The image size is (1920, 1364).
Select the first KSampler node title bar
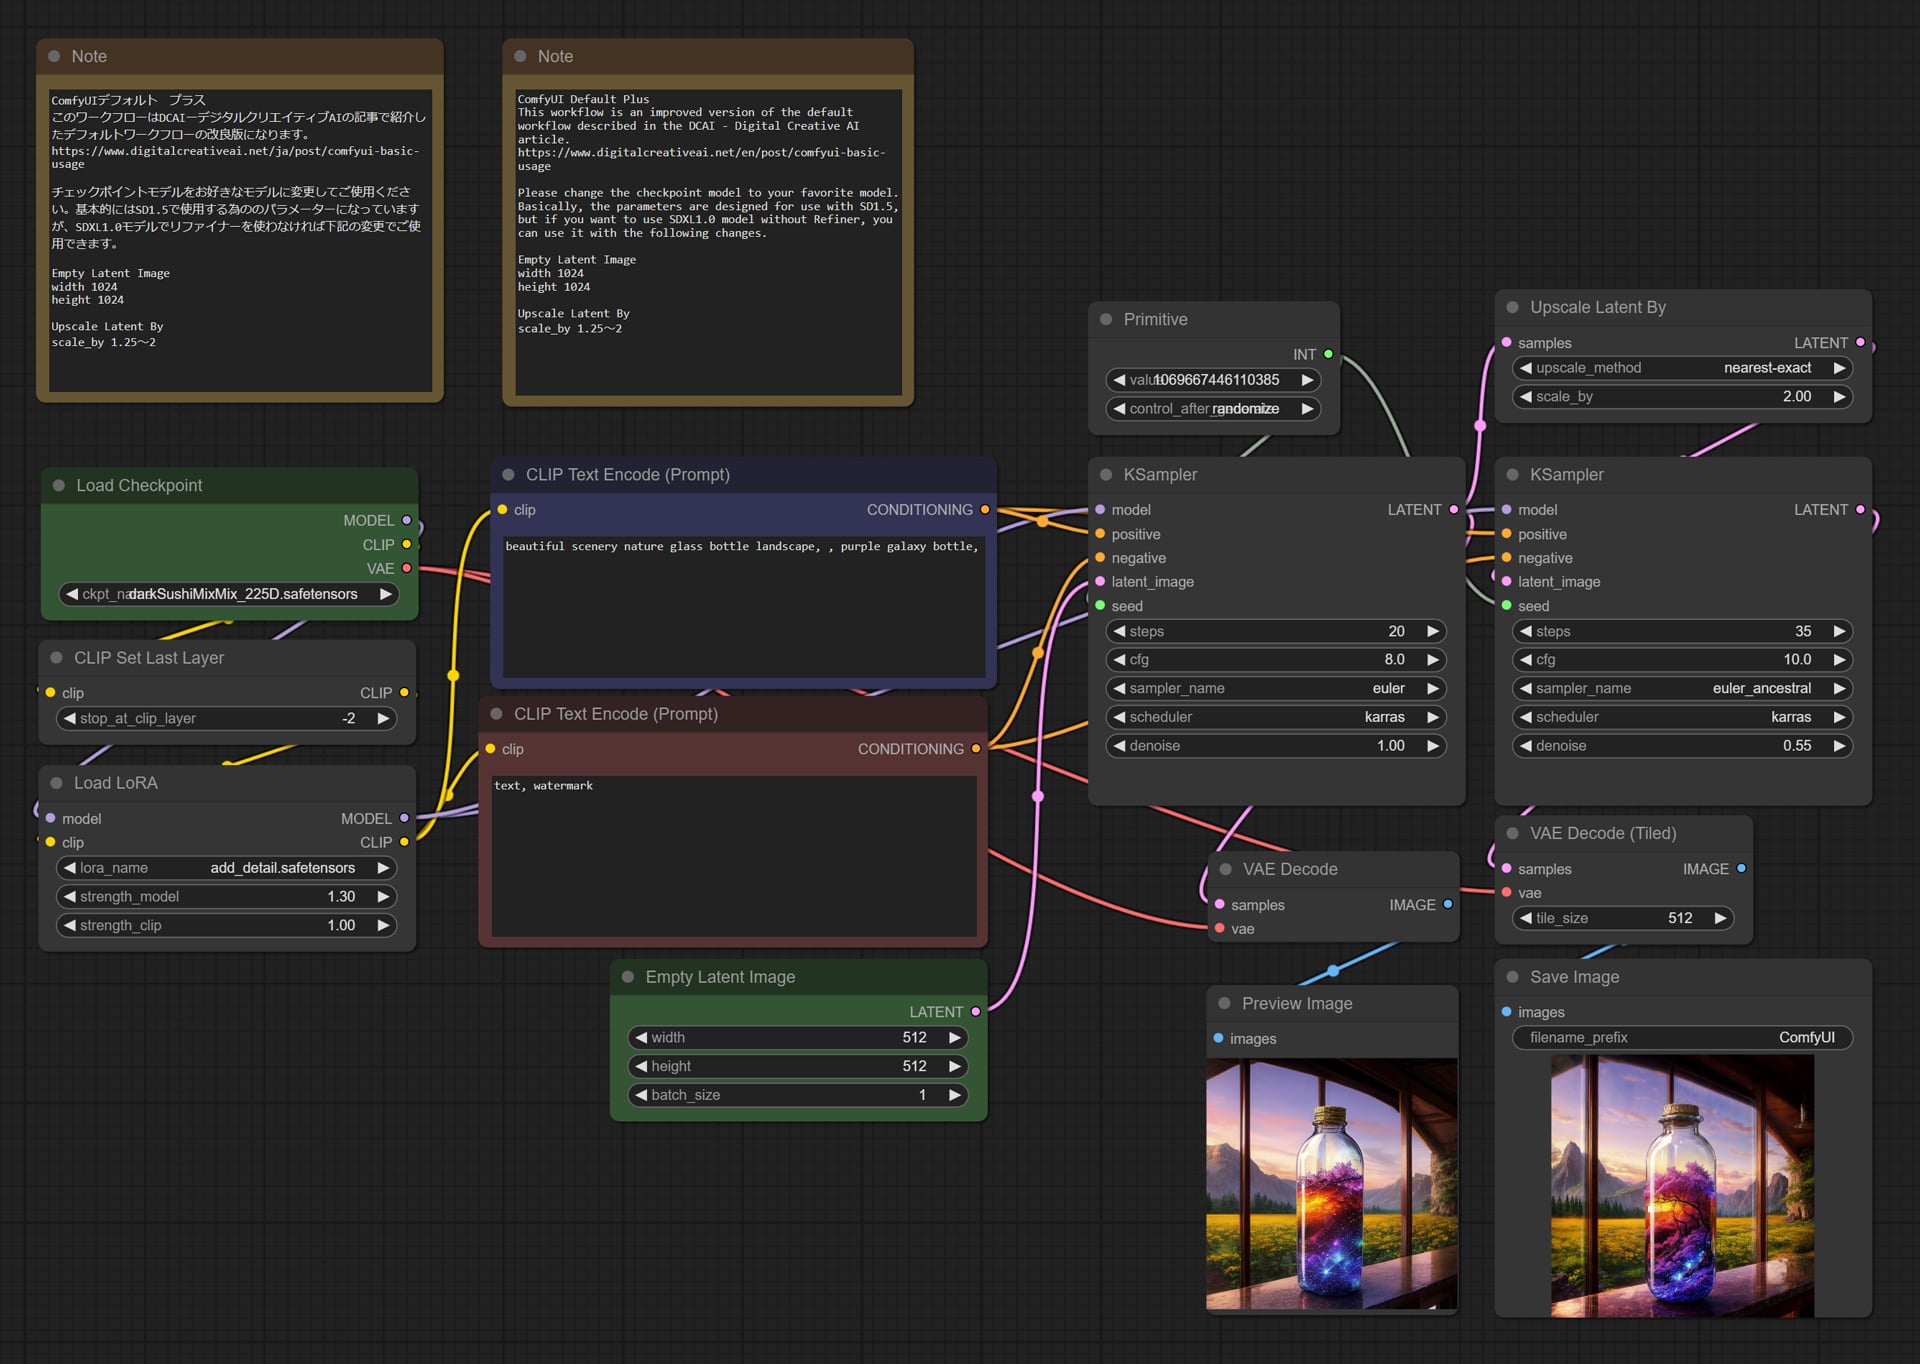[x=1276, y=475]
